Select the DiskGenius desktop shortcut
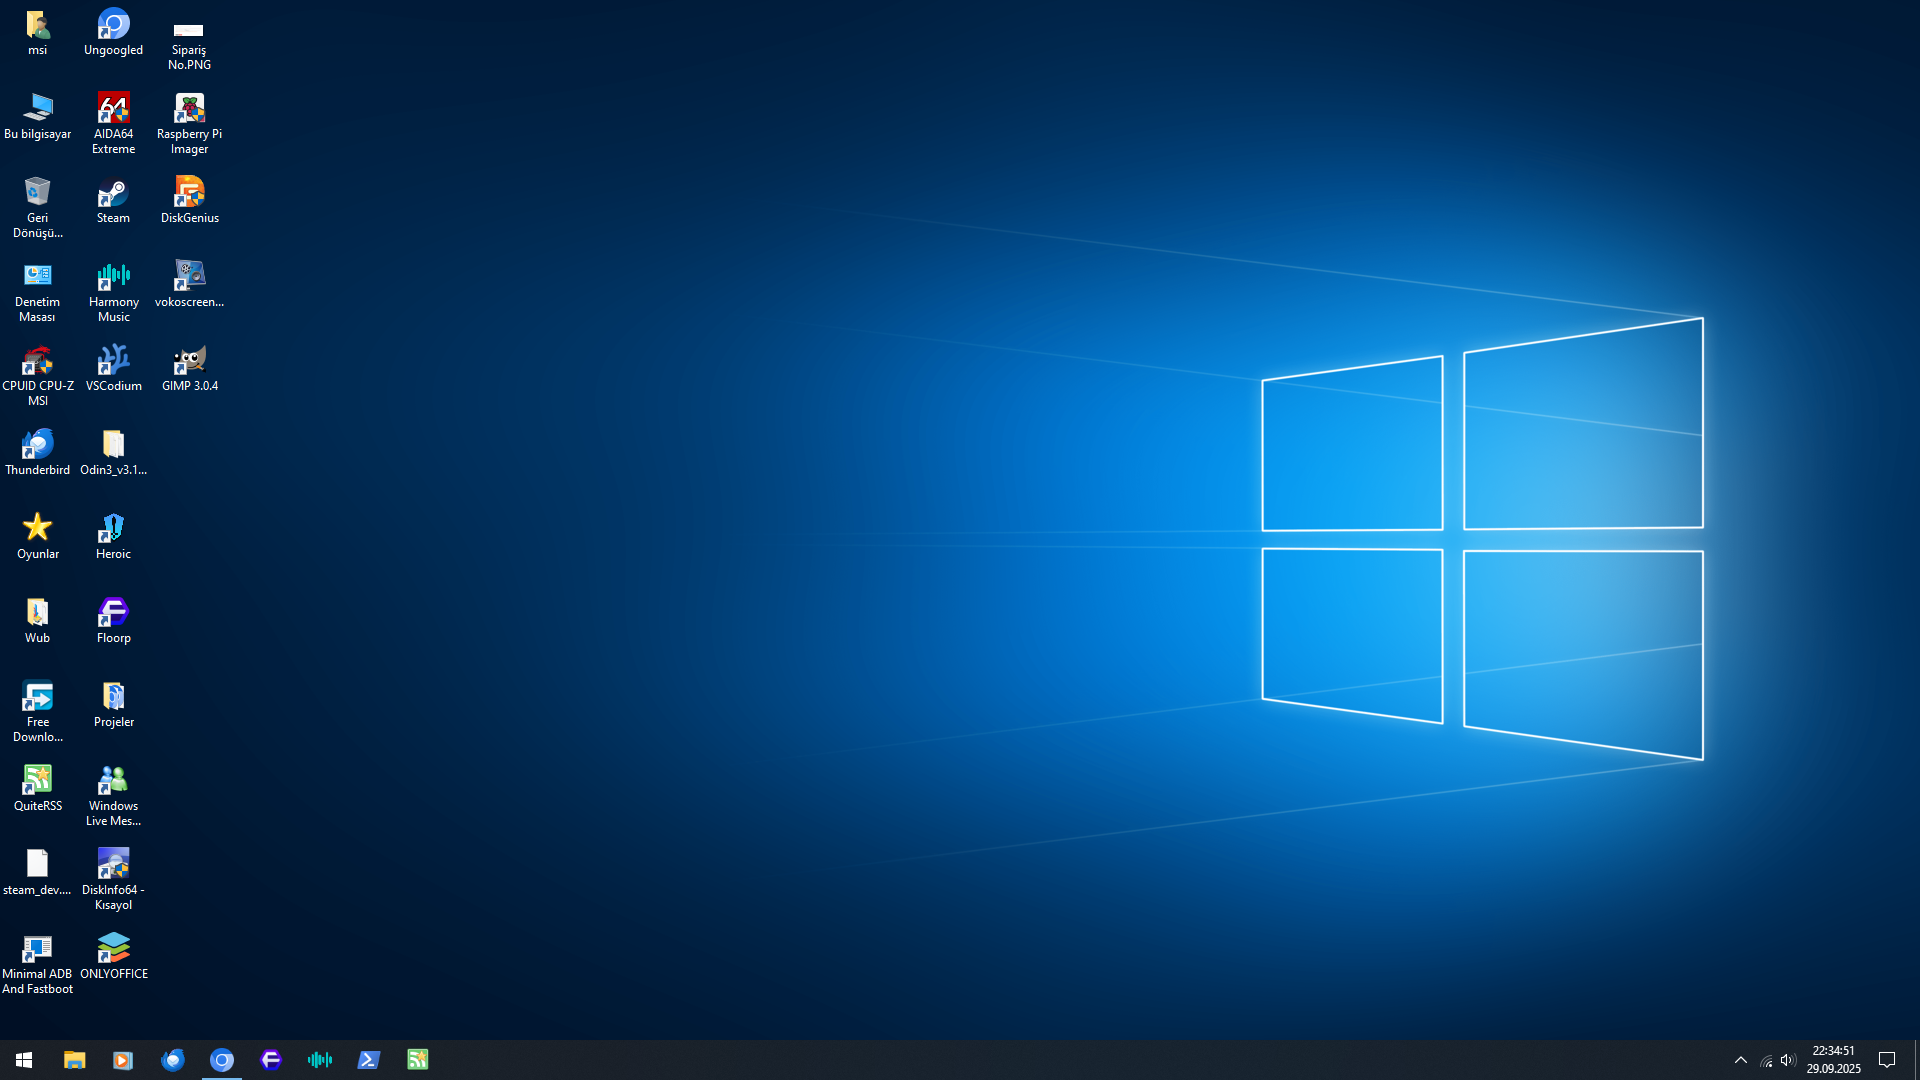Image resolution: width=1920 pixels, height=1080 pixels. (x=189, y=201)
